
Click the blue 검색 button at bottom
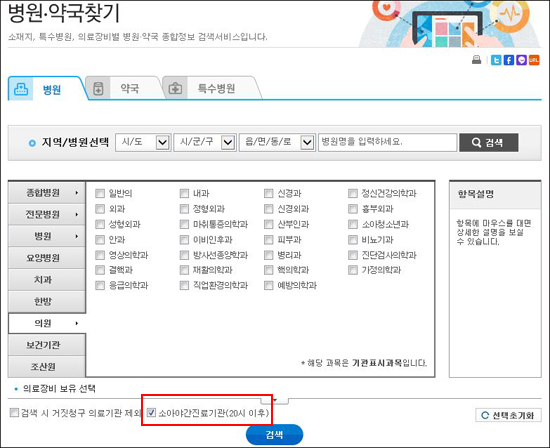pos(274,435)
